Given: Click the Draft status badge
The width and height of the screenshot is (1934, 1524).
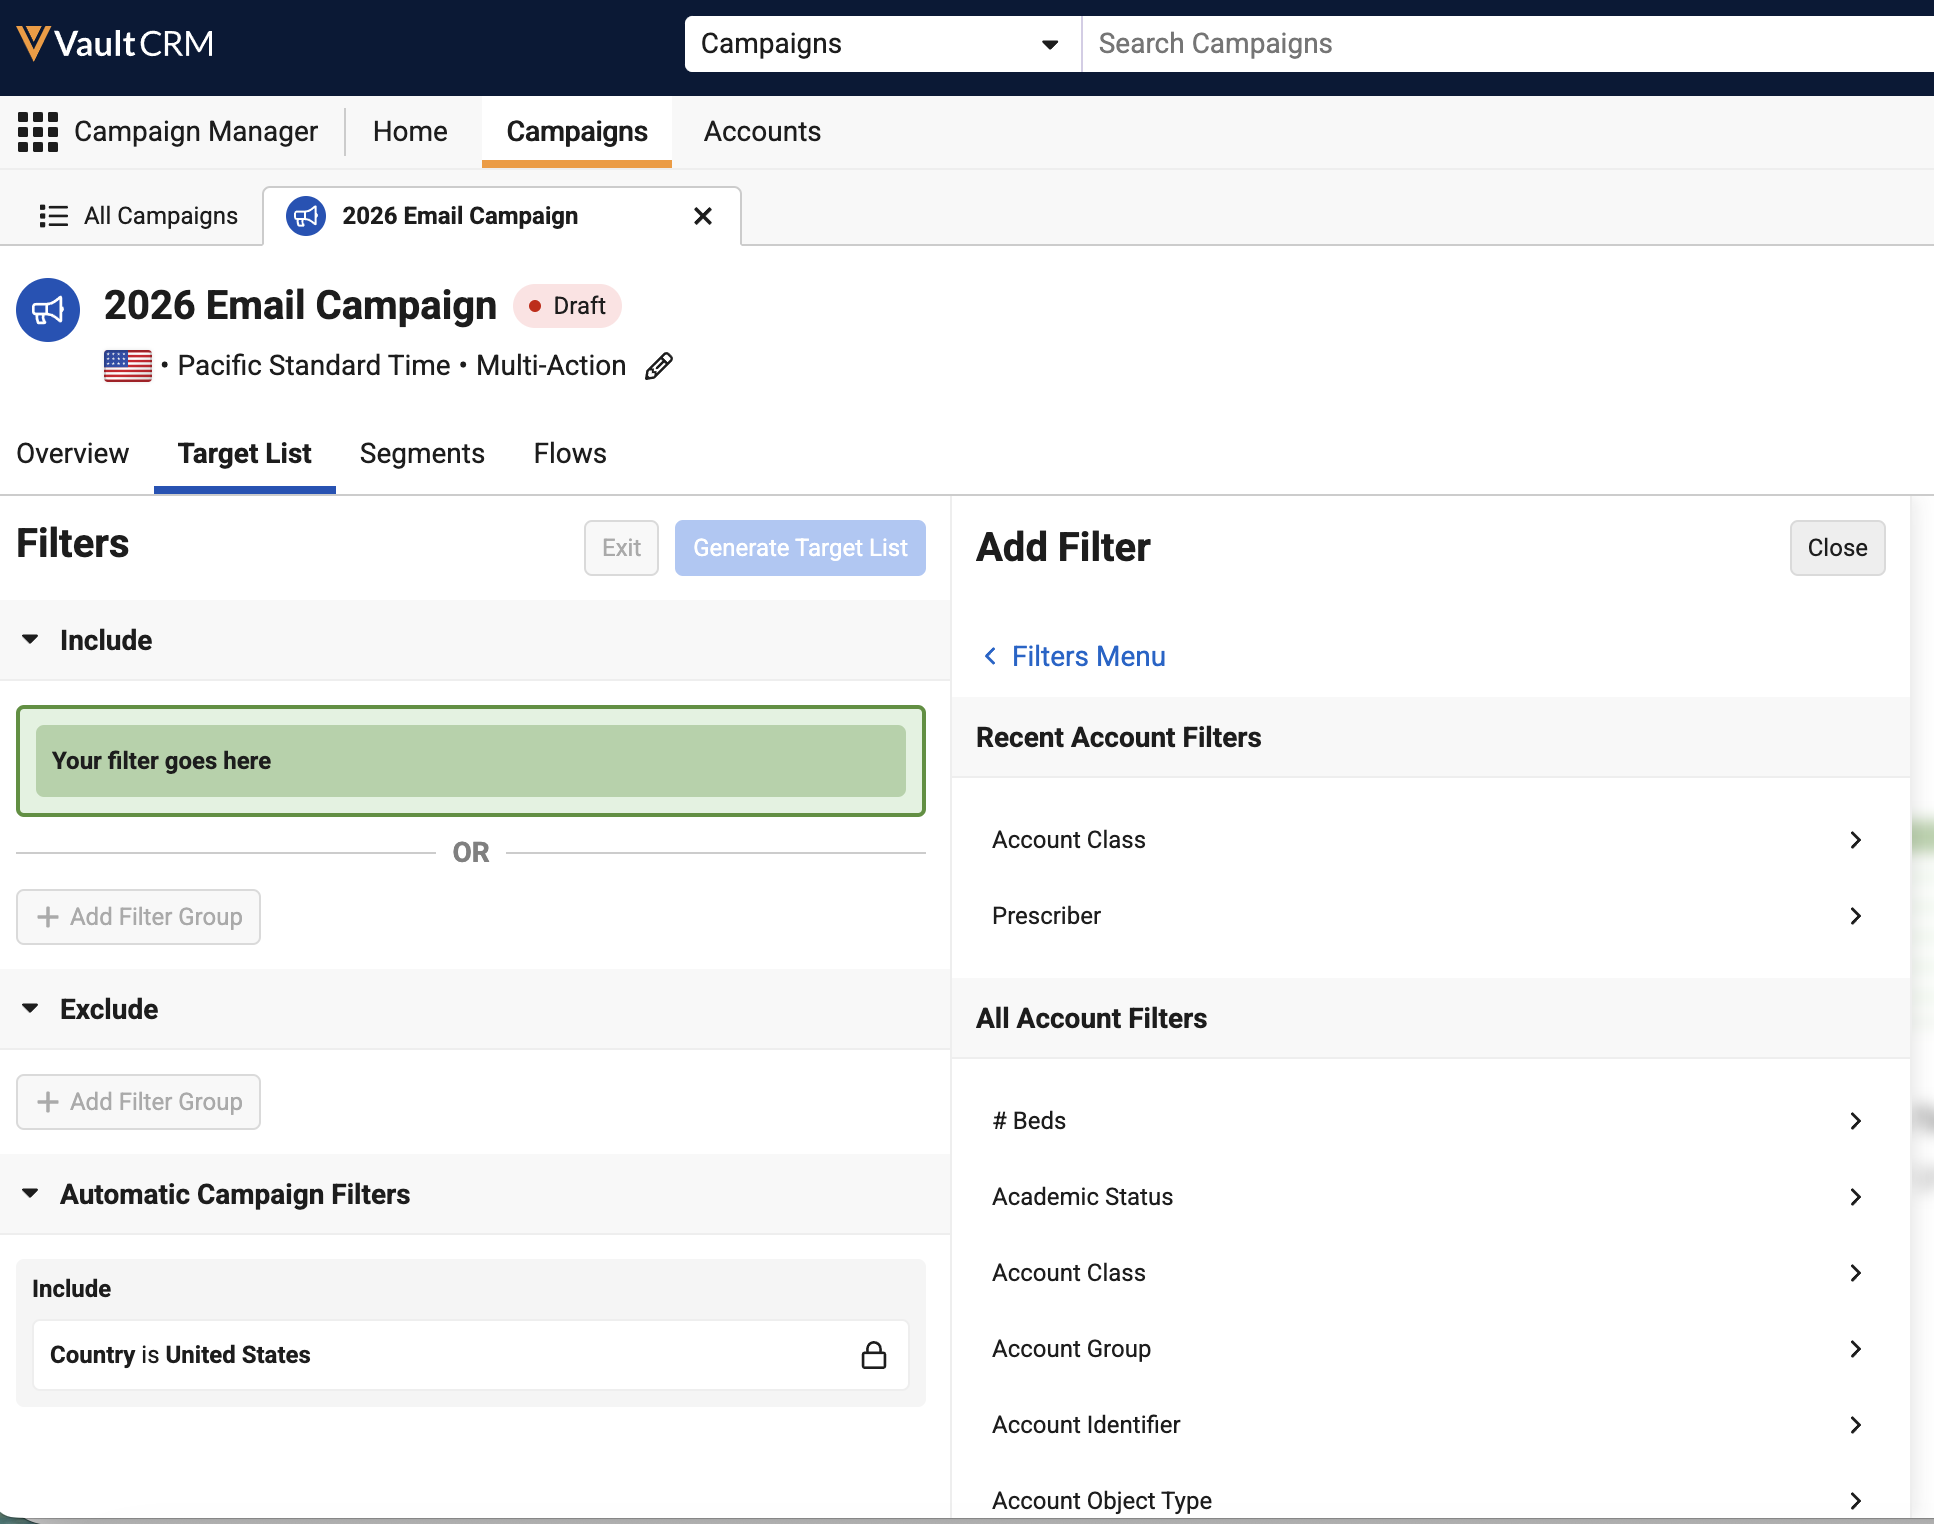Looking at the screenshot, I should point(567,306).
